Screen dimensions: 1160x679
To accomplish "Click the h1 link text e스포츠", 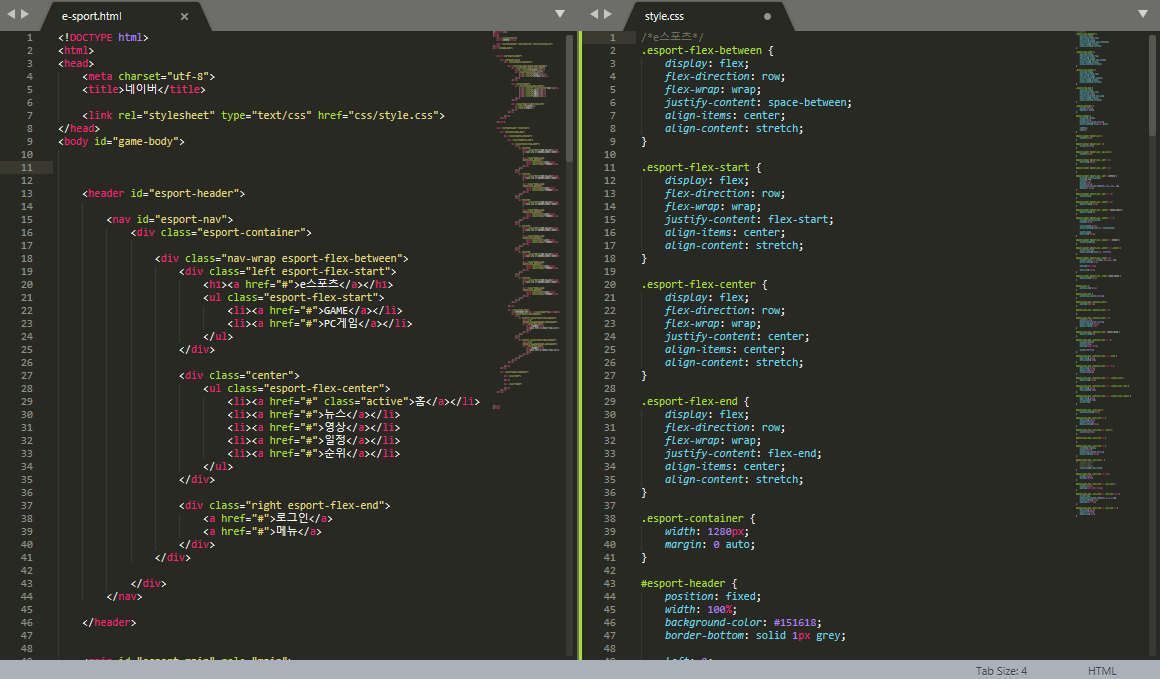I will pyautogui.click(x=319, y=285).
